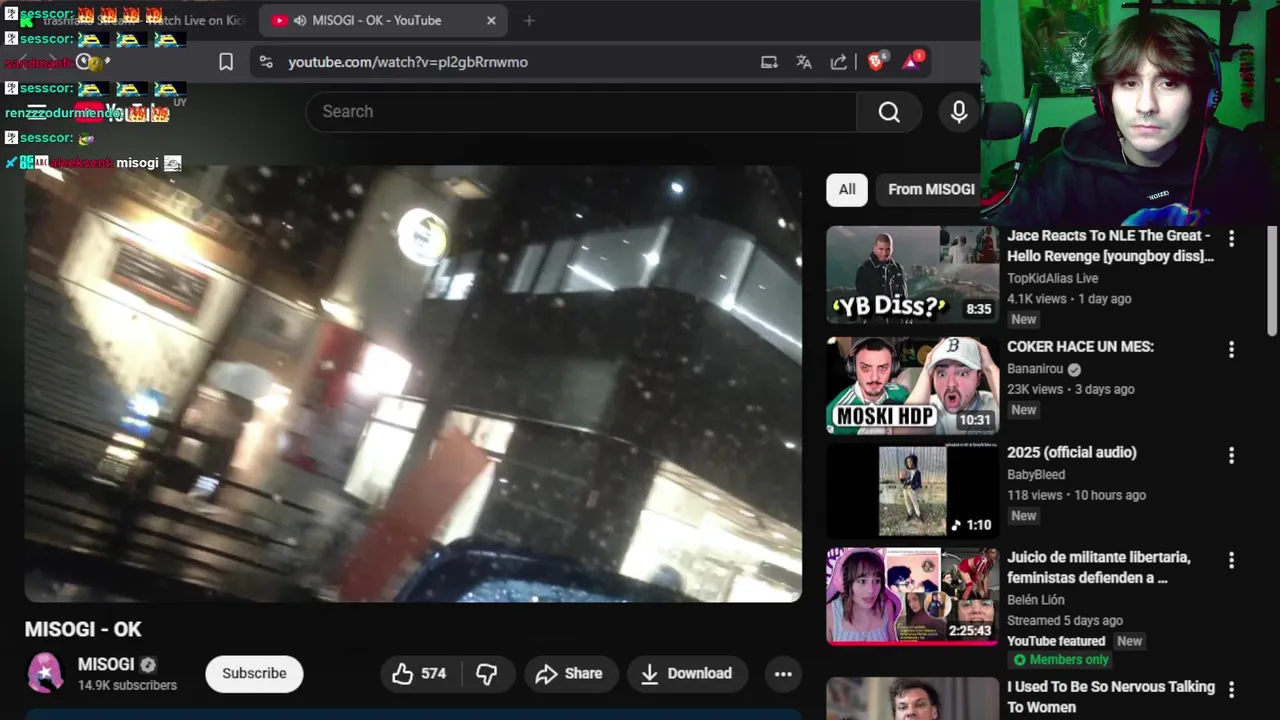The width and height of the screenshot is (1280, 720).
Task: Click the 14.9K subscribers text
Action: pos(127,686)
